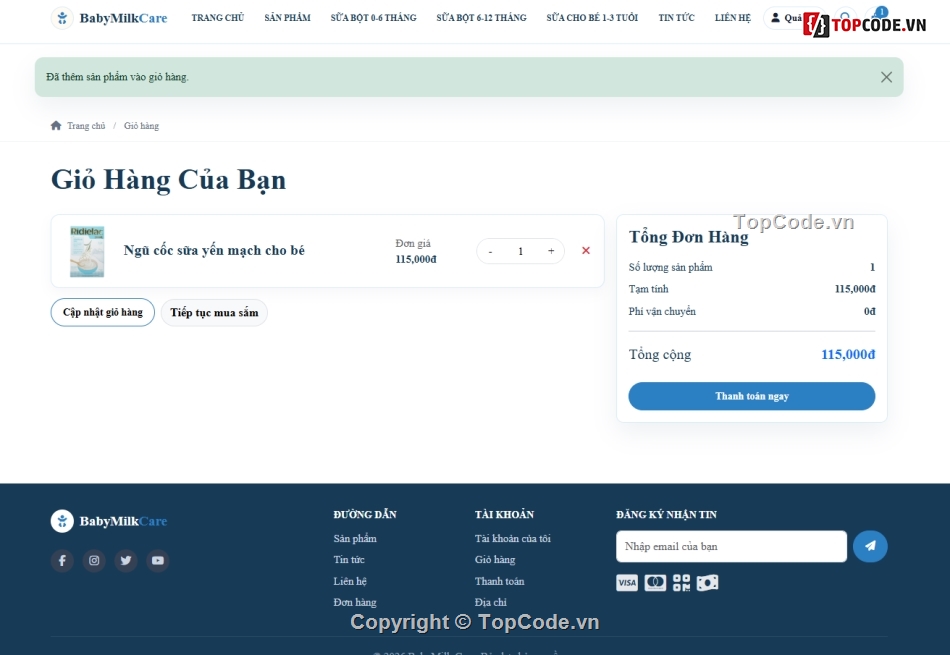Click the newsletter email input field
Image resolution: width=950 pixels, height=655 pixels.
(731, 547)
